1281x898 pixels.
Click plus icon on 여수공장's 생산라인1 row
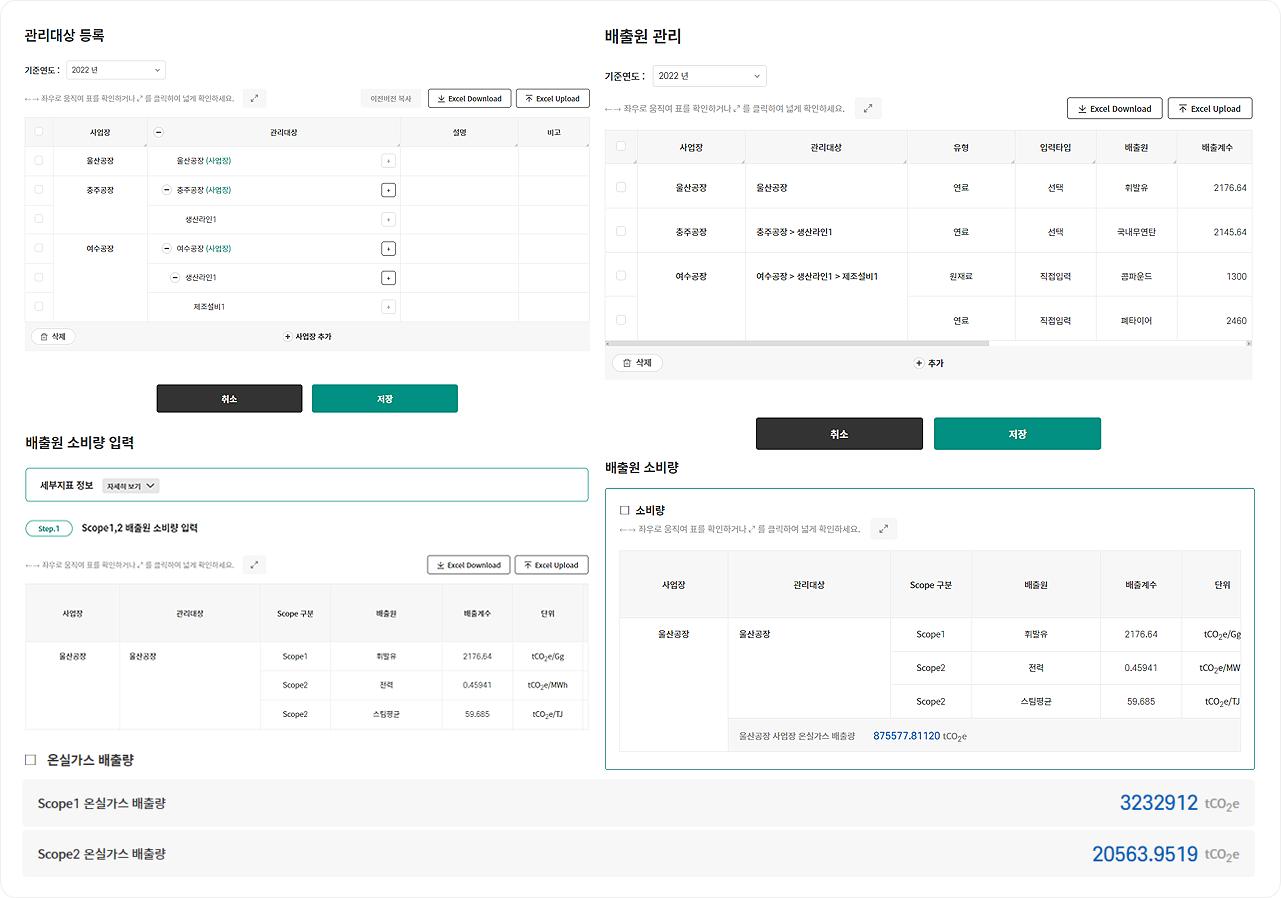(389, 278)
